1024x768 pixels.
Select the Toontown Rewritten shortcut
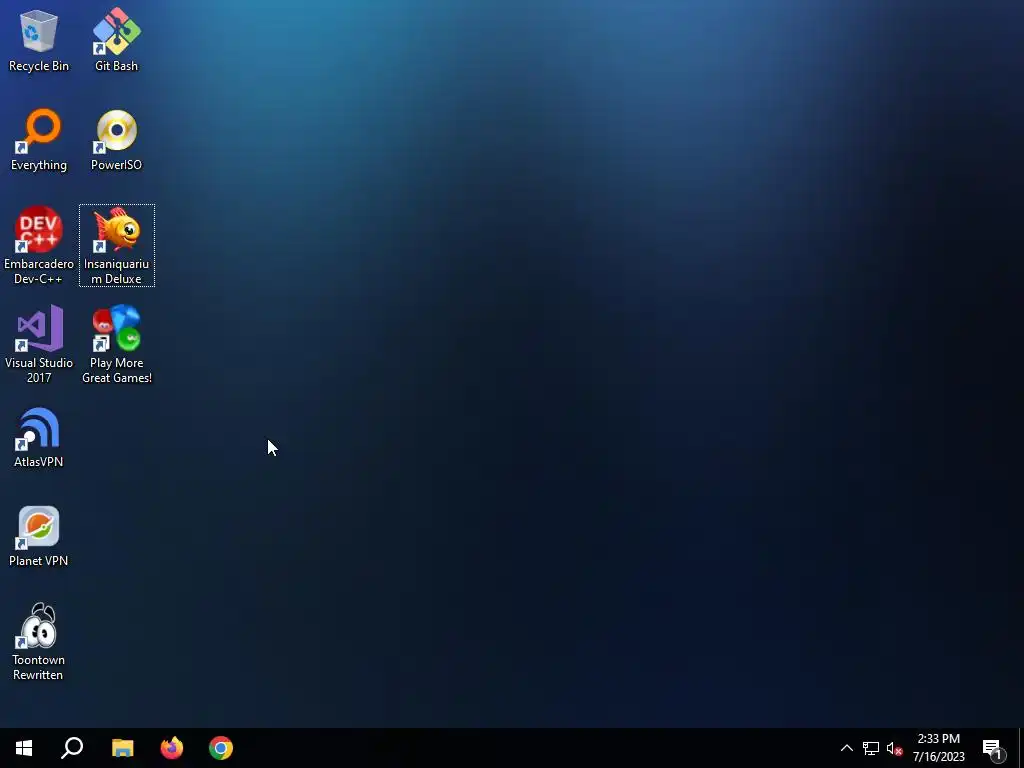click(x=39, y=642)
